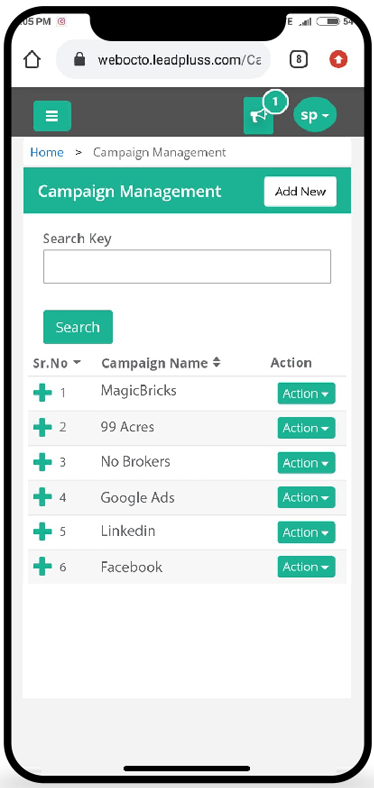Open the Action dropdown for Linkedin
The image size is (374, 788).
click(306, 532)
